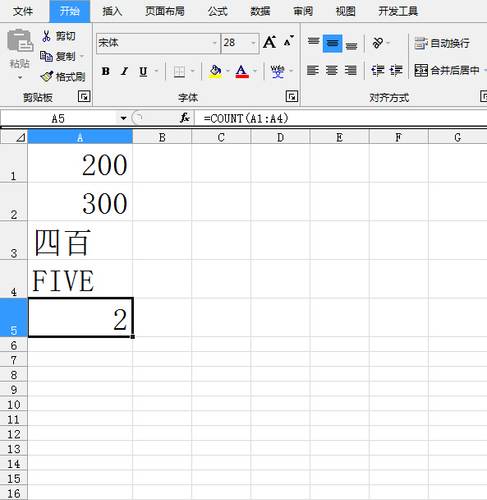This screenshot has width=487, height=500.
Task: Apply yellow fill color bucket
Action: tap(215, 71)
